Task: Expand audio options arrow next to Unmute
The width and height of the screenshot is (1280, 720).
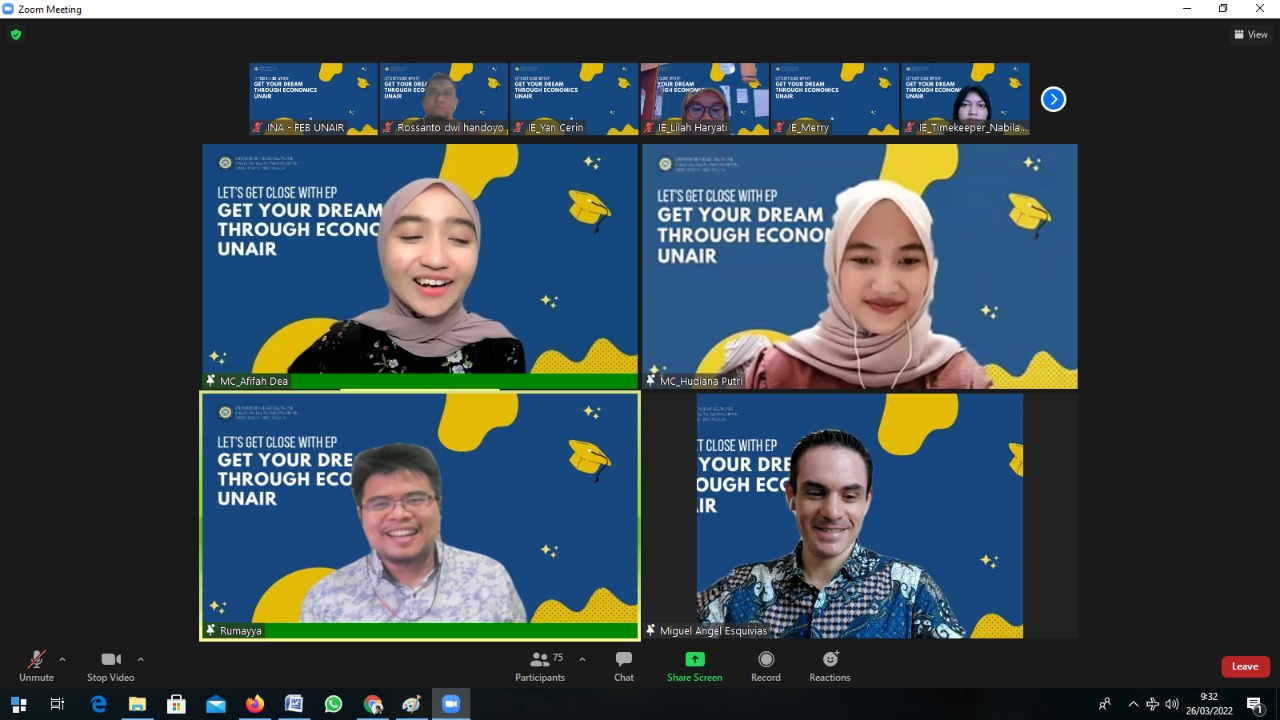Action: (x=62, y=659)
